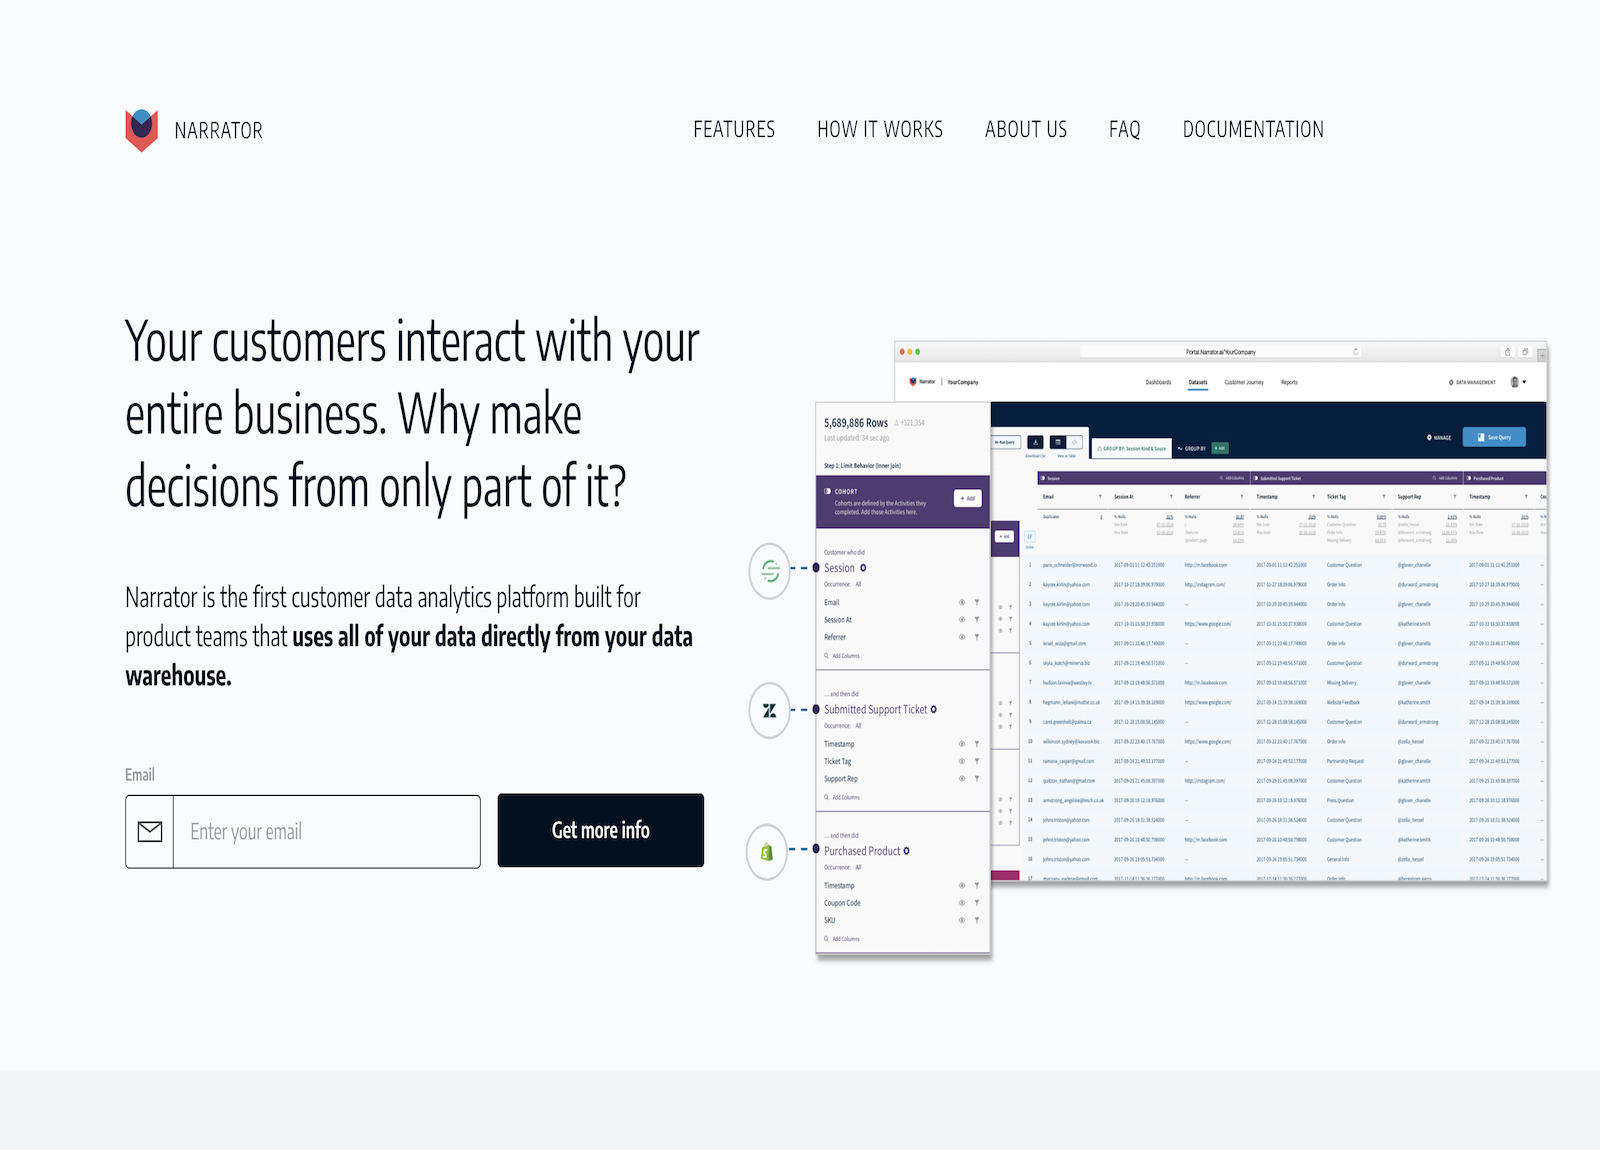The image size is (1600, 1150).
Task: Click the filter icon for Email row
Action: pos(977,602)
